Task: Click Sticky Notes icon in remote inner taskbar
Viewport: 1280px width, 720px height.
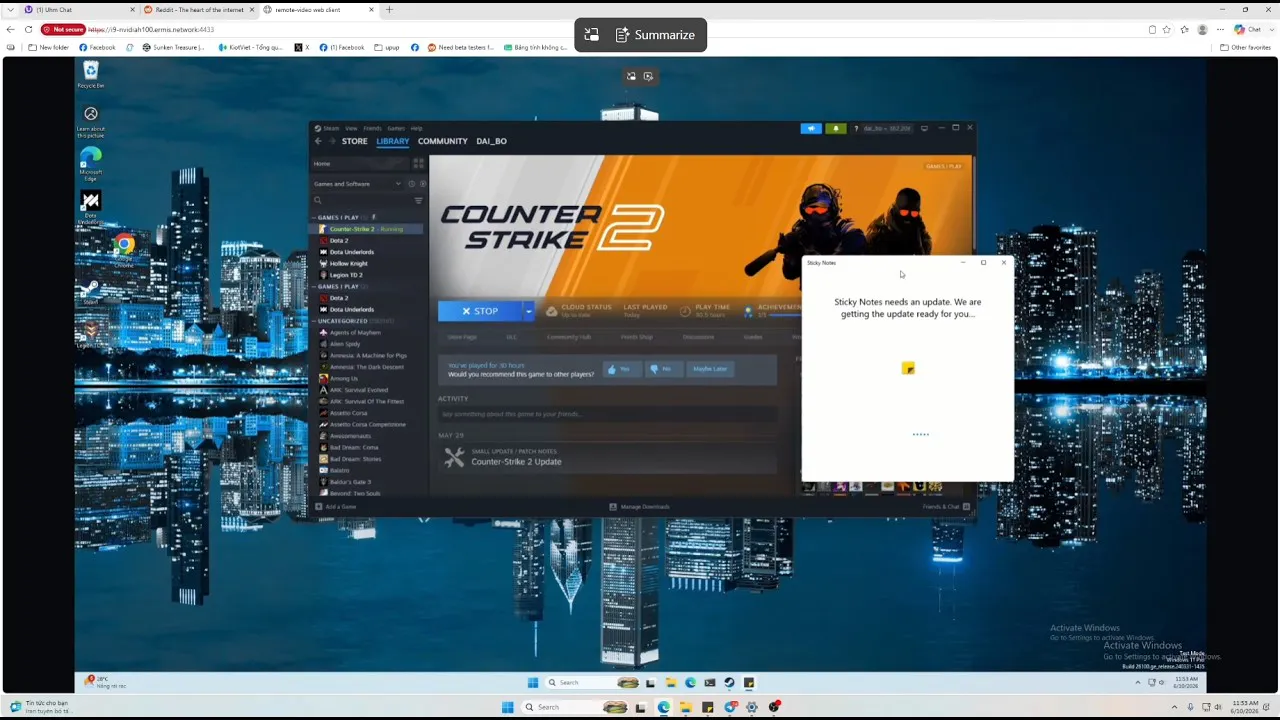Action: [749, 682]
